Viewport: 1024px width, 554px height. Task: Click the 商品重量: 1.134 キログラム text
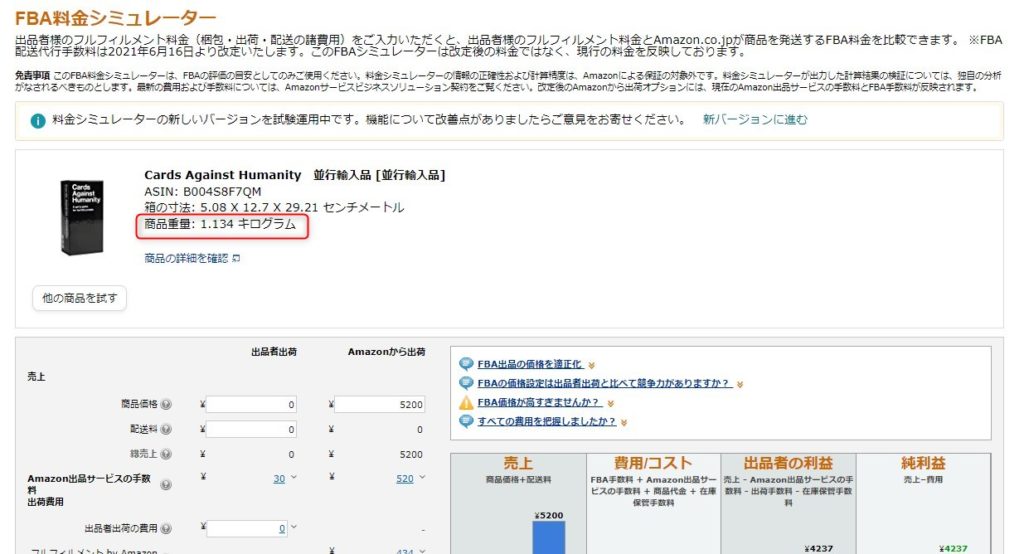pyautogui.click(x=220, y=224)
